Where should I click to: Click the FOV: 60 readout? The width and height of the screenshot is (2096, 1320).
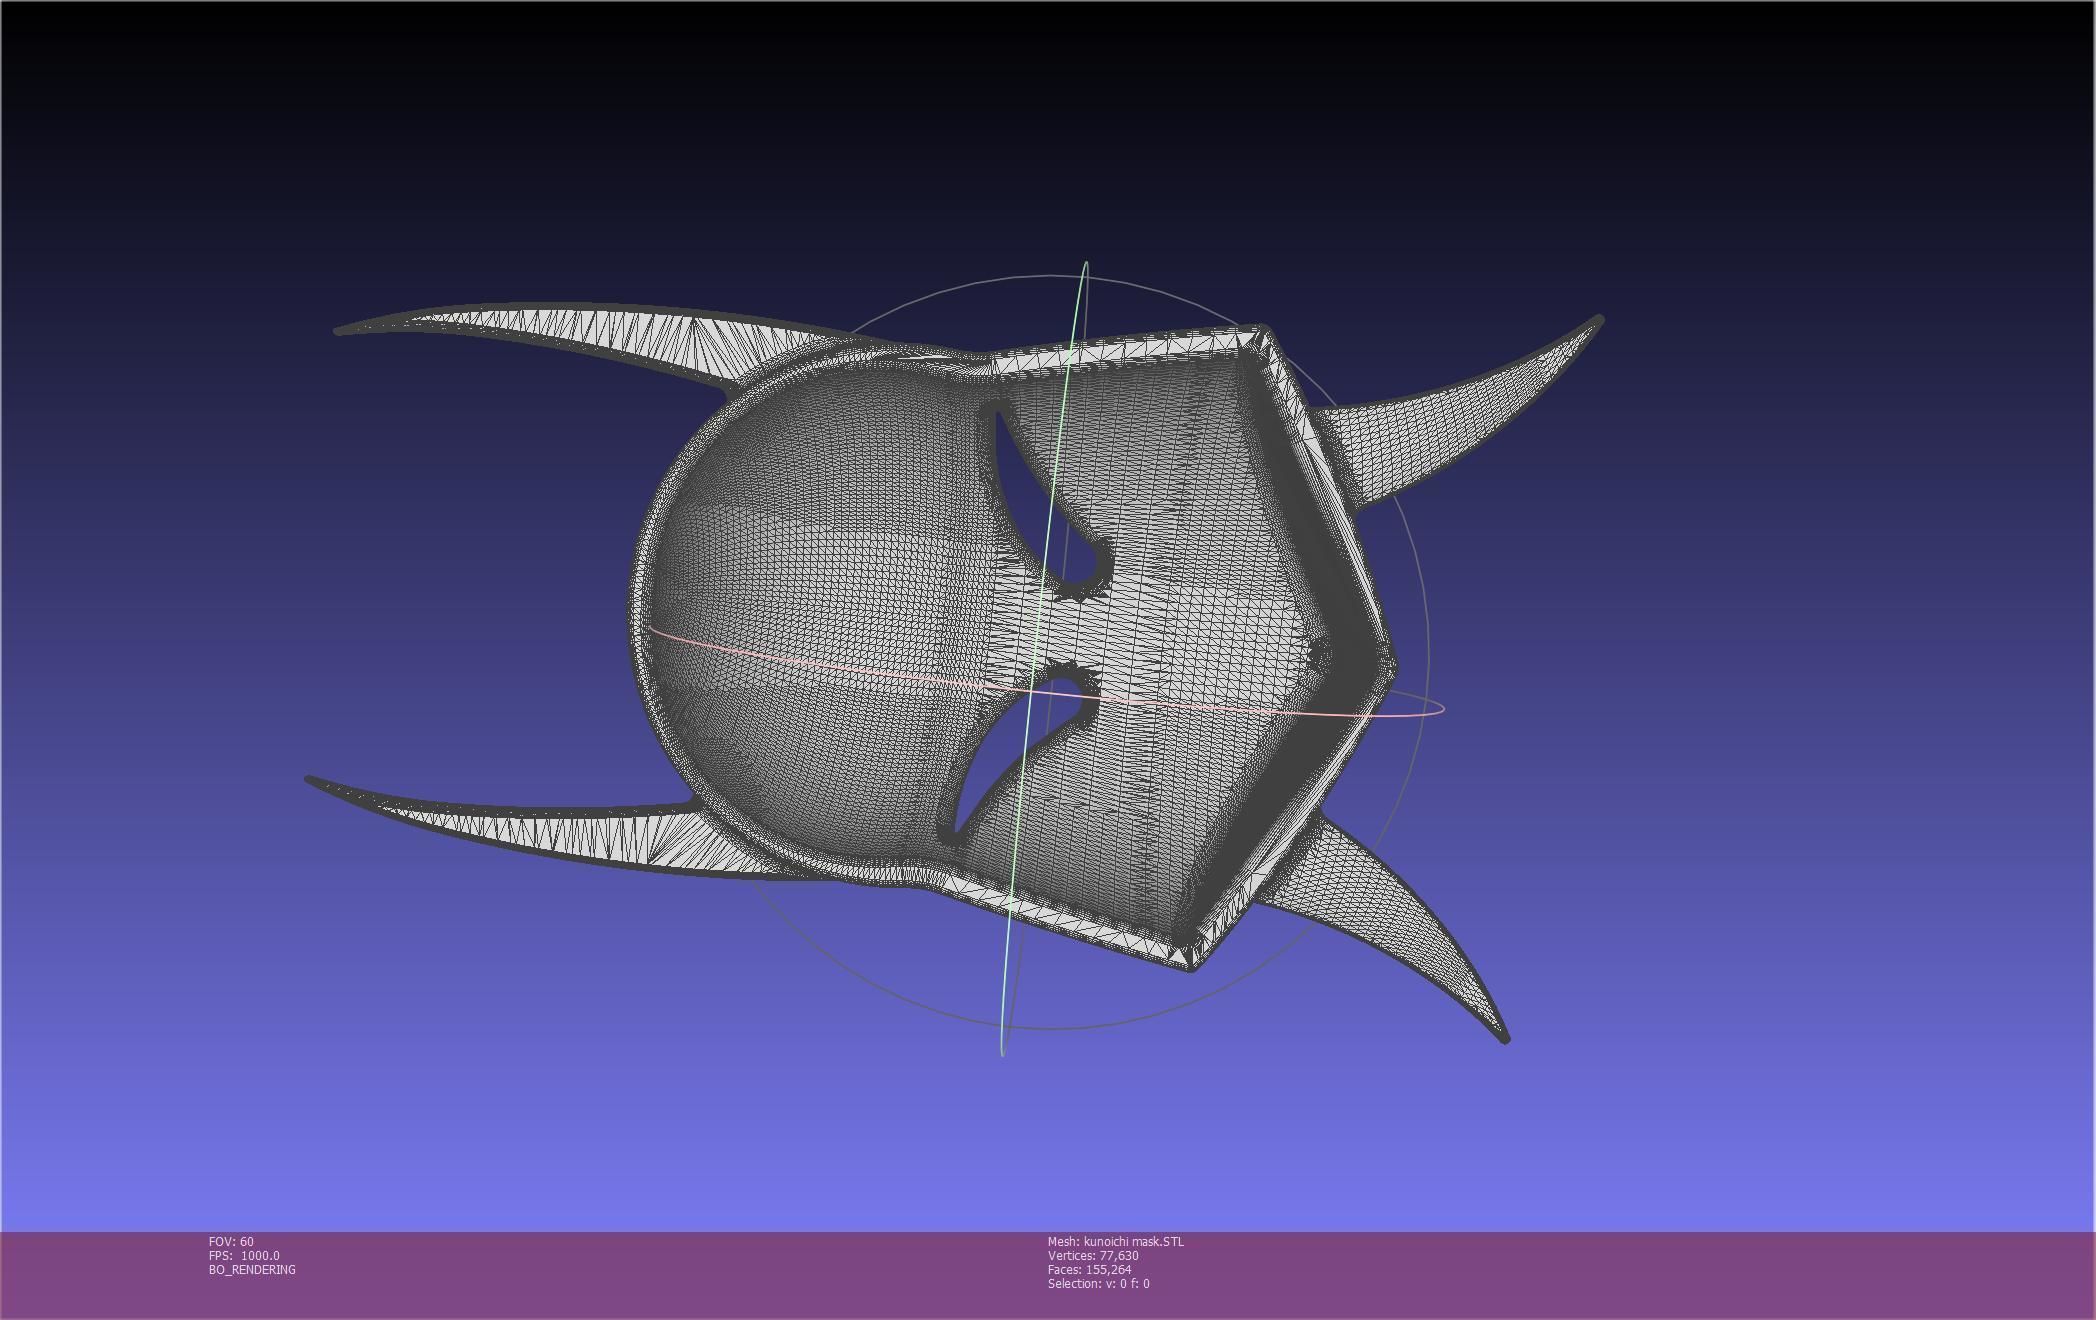pyautogui.click(x=231, y=1242)
